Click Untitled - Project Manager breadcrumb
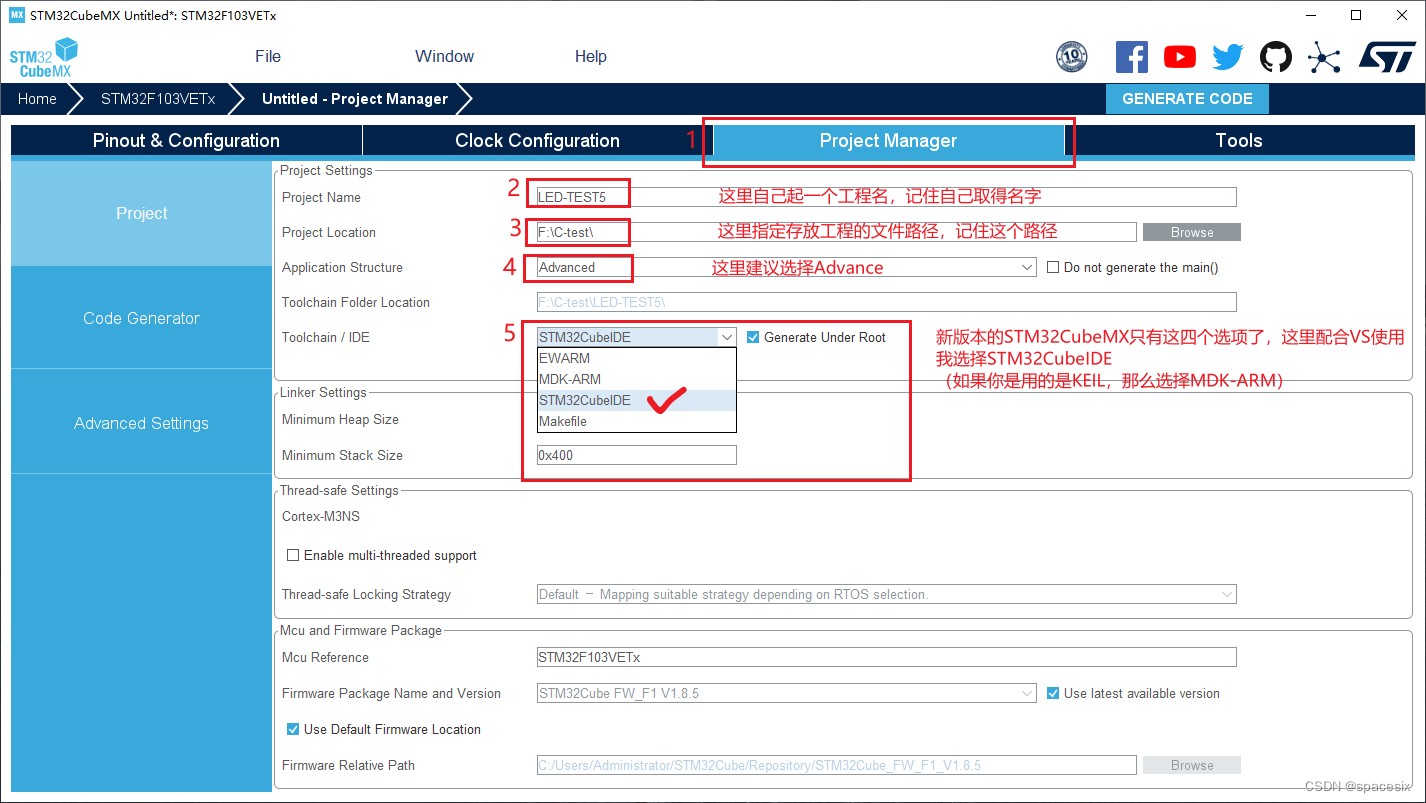Screen dimensions: 1426x803 pos(355,99)
